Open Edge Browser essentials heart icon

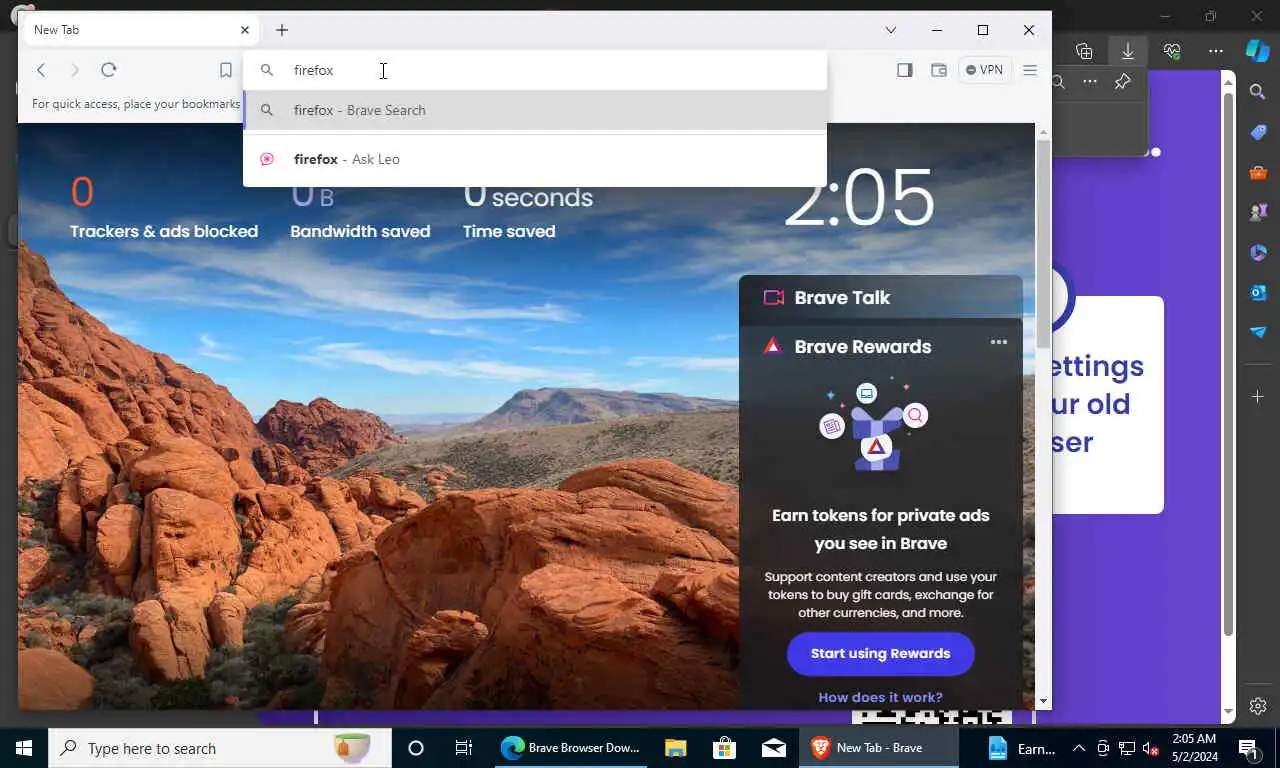tap(1172, 51)
